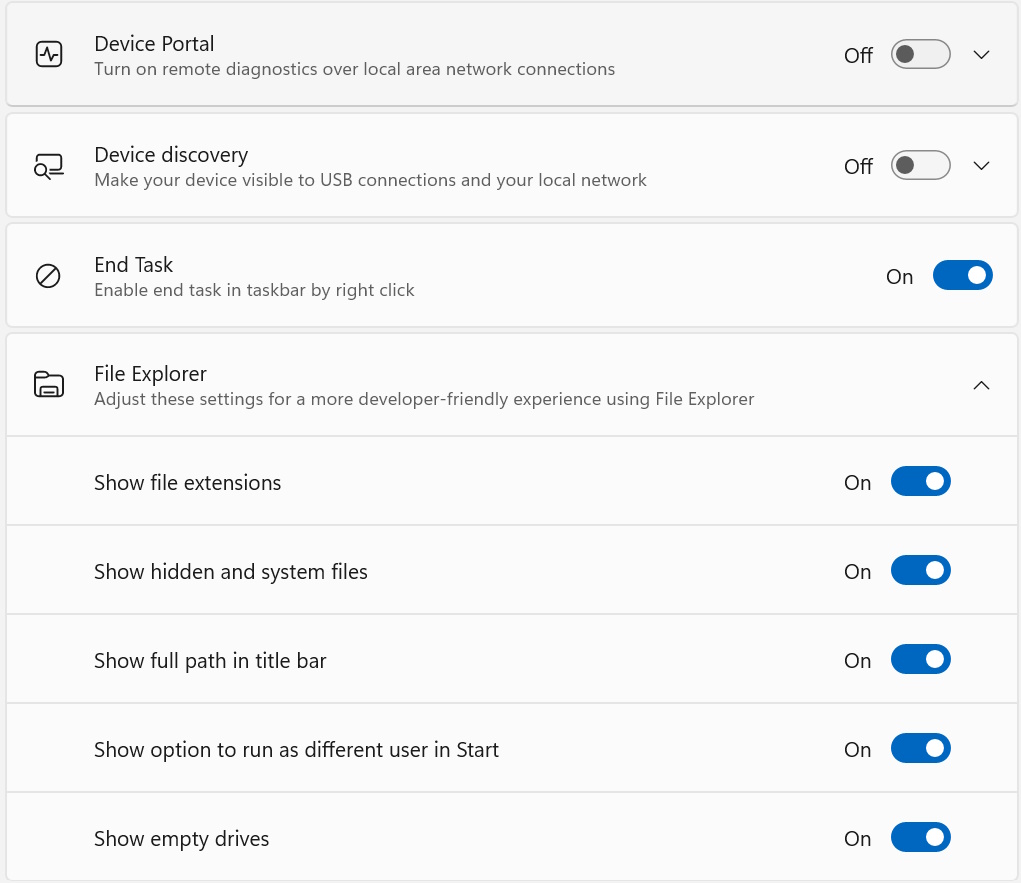Disable Show hidden and system files
The height and width of the screenshot is (883, 1021).
click(920, 570)
